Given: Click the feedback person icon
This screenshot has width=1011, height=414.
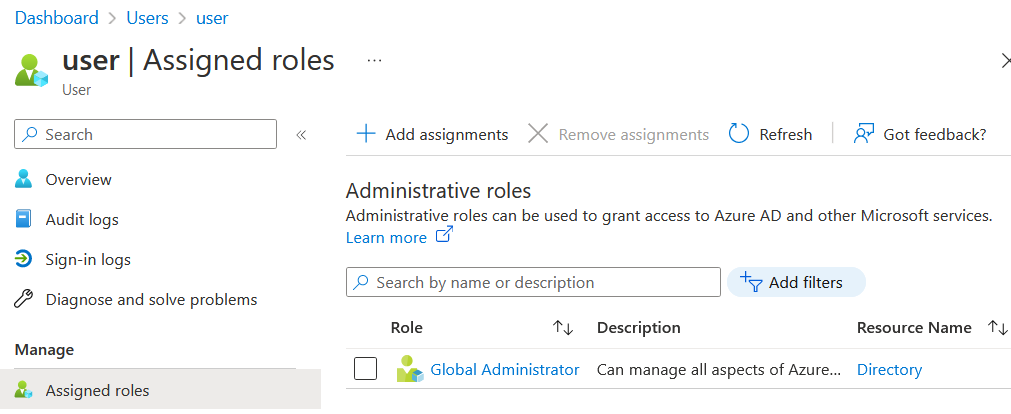Looking at the screenshot, I should pos(863,133).
